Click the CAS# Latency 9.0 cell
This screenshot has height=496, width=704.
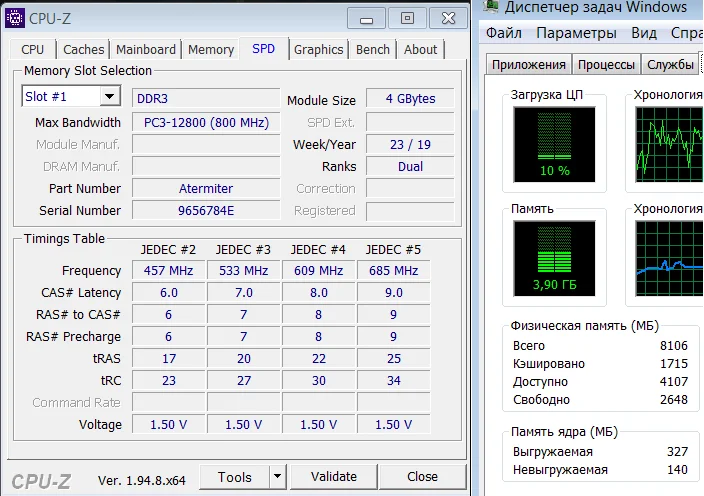[x=393, y=293]
